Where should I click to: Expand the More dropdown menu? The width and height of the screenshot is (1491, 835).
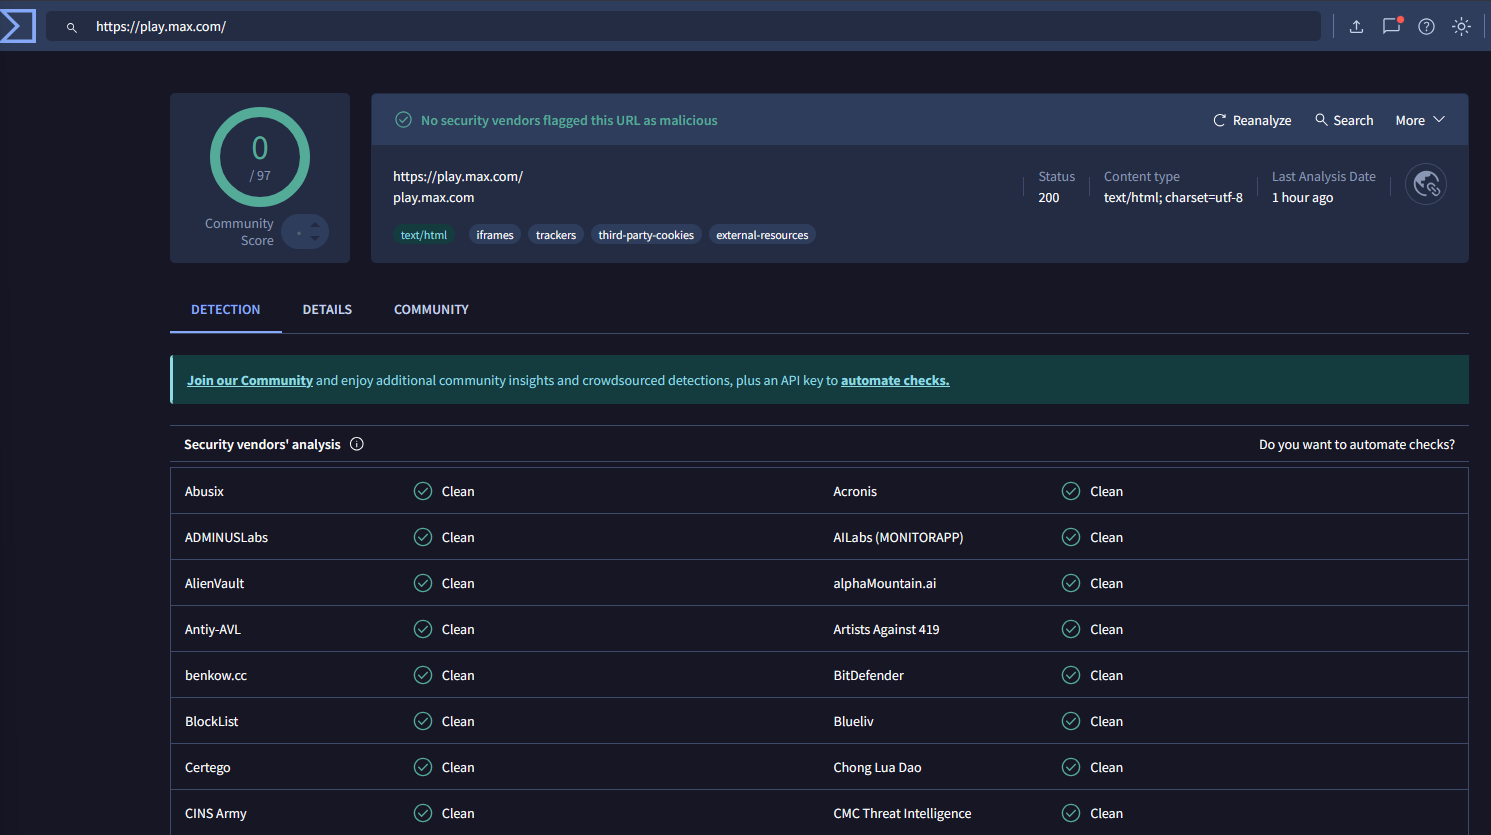tap(1420, 120)
